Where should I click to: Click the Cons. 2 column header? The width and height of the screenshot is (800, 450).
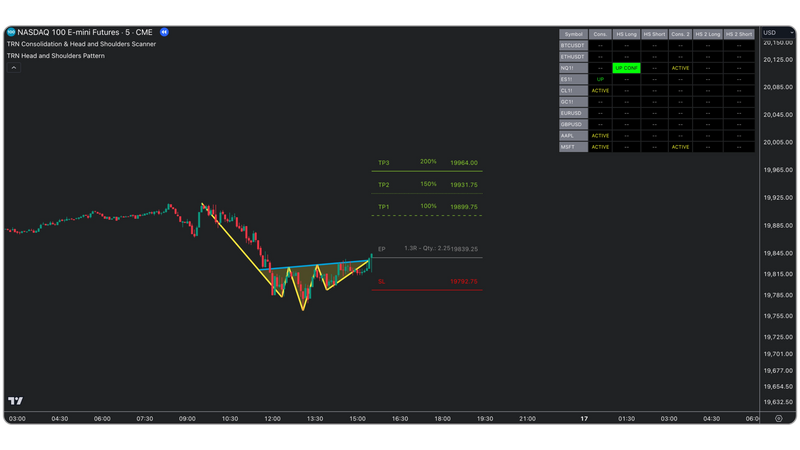tap(681, 34)
